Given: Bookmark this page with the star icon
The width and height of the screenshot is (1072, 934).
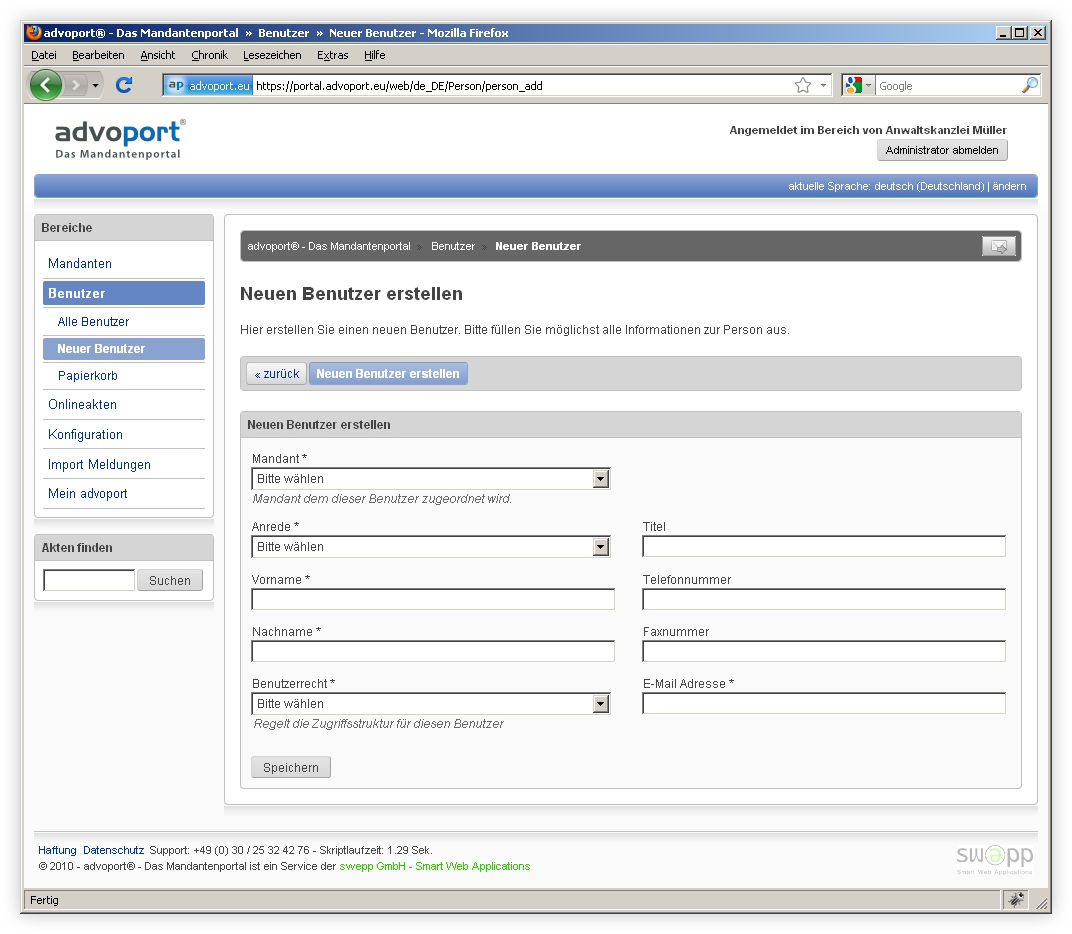Looking at the screenshot, I should click(x=803, y=85).
